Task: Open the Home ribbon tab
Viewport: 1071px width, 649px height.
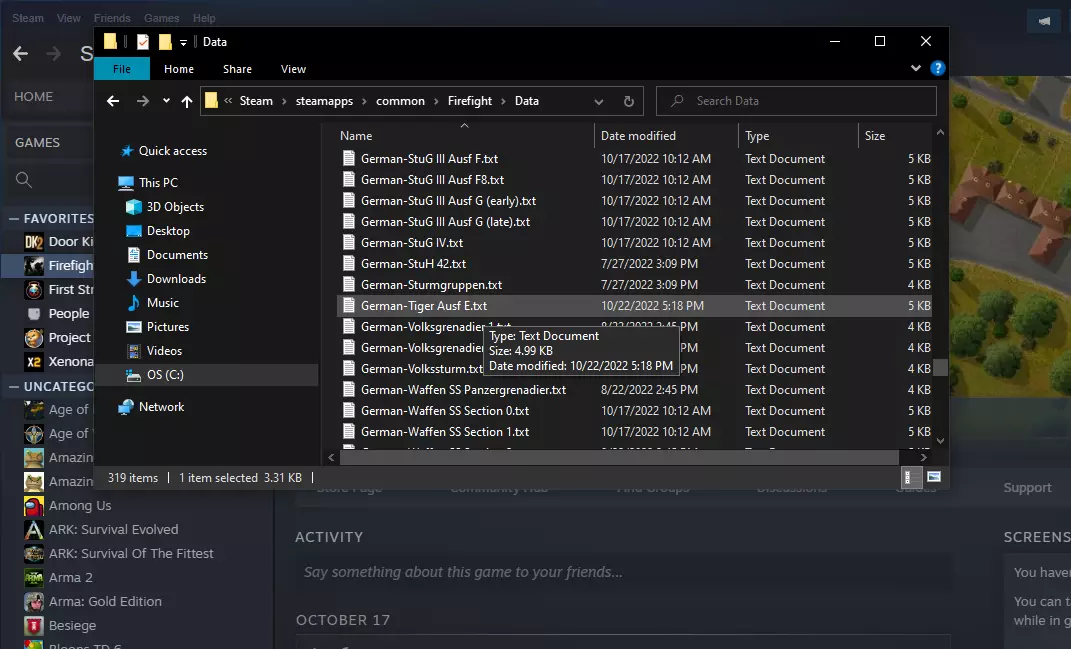Action: pyautogui.click(x=179, y=69)
